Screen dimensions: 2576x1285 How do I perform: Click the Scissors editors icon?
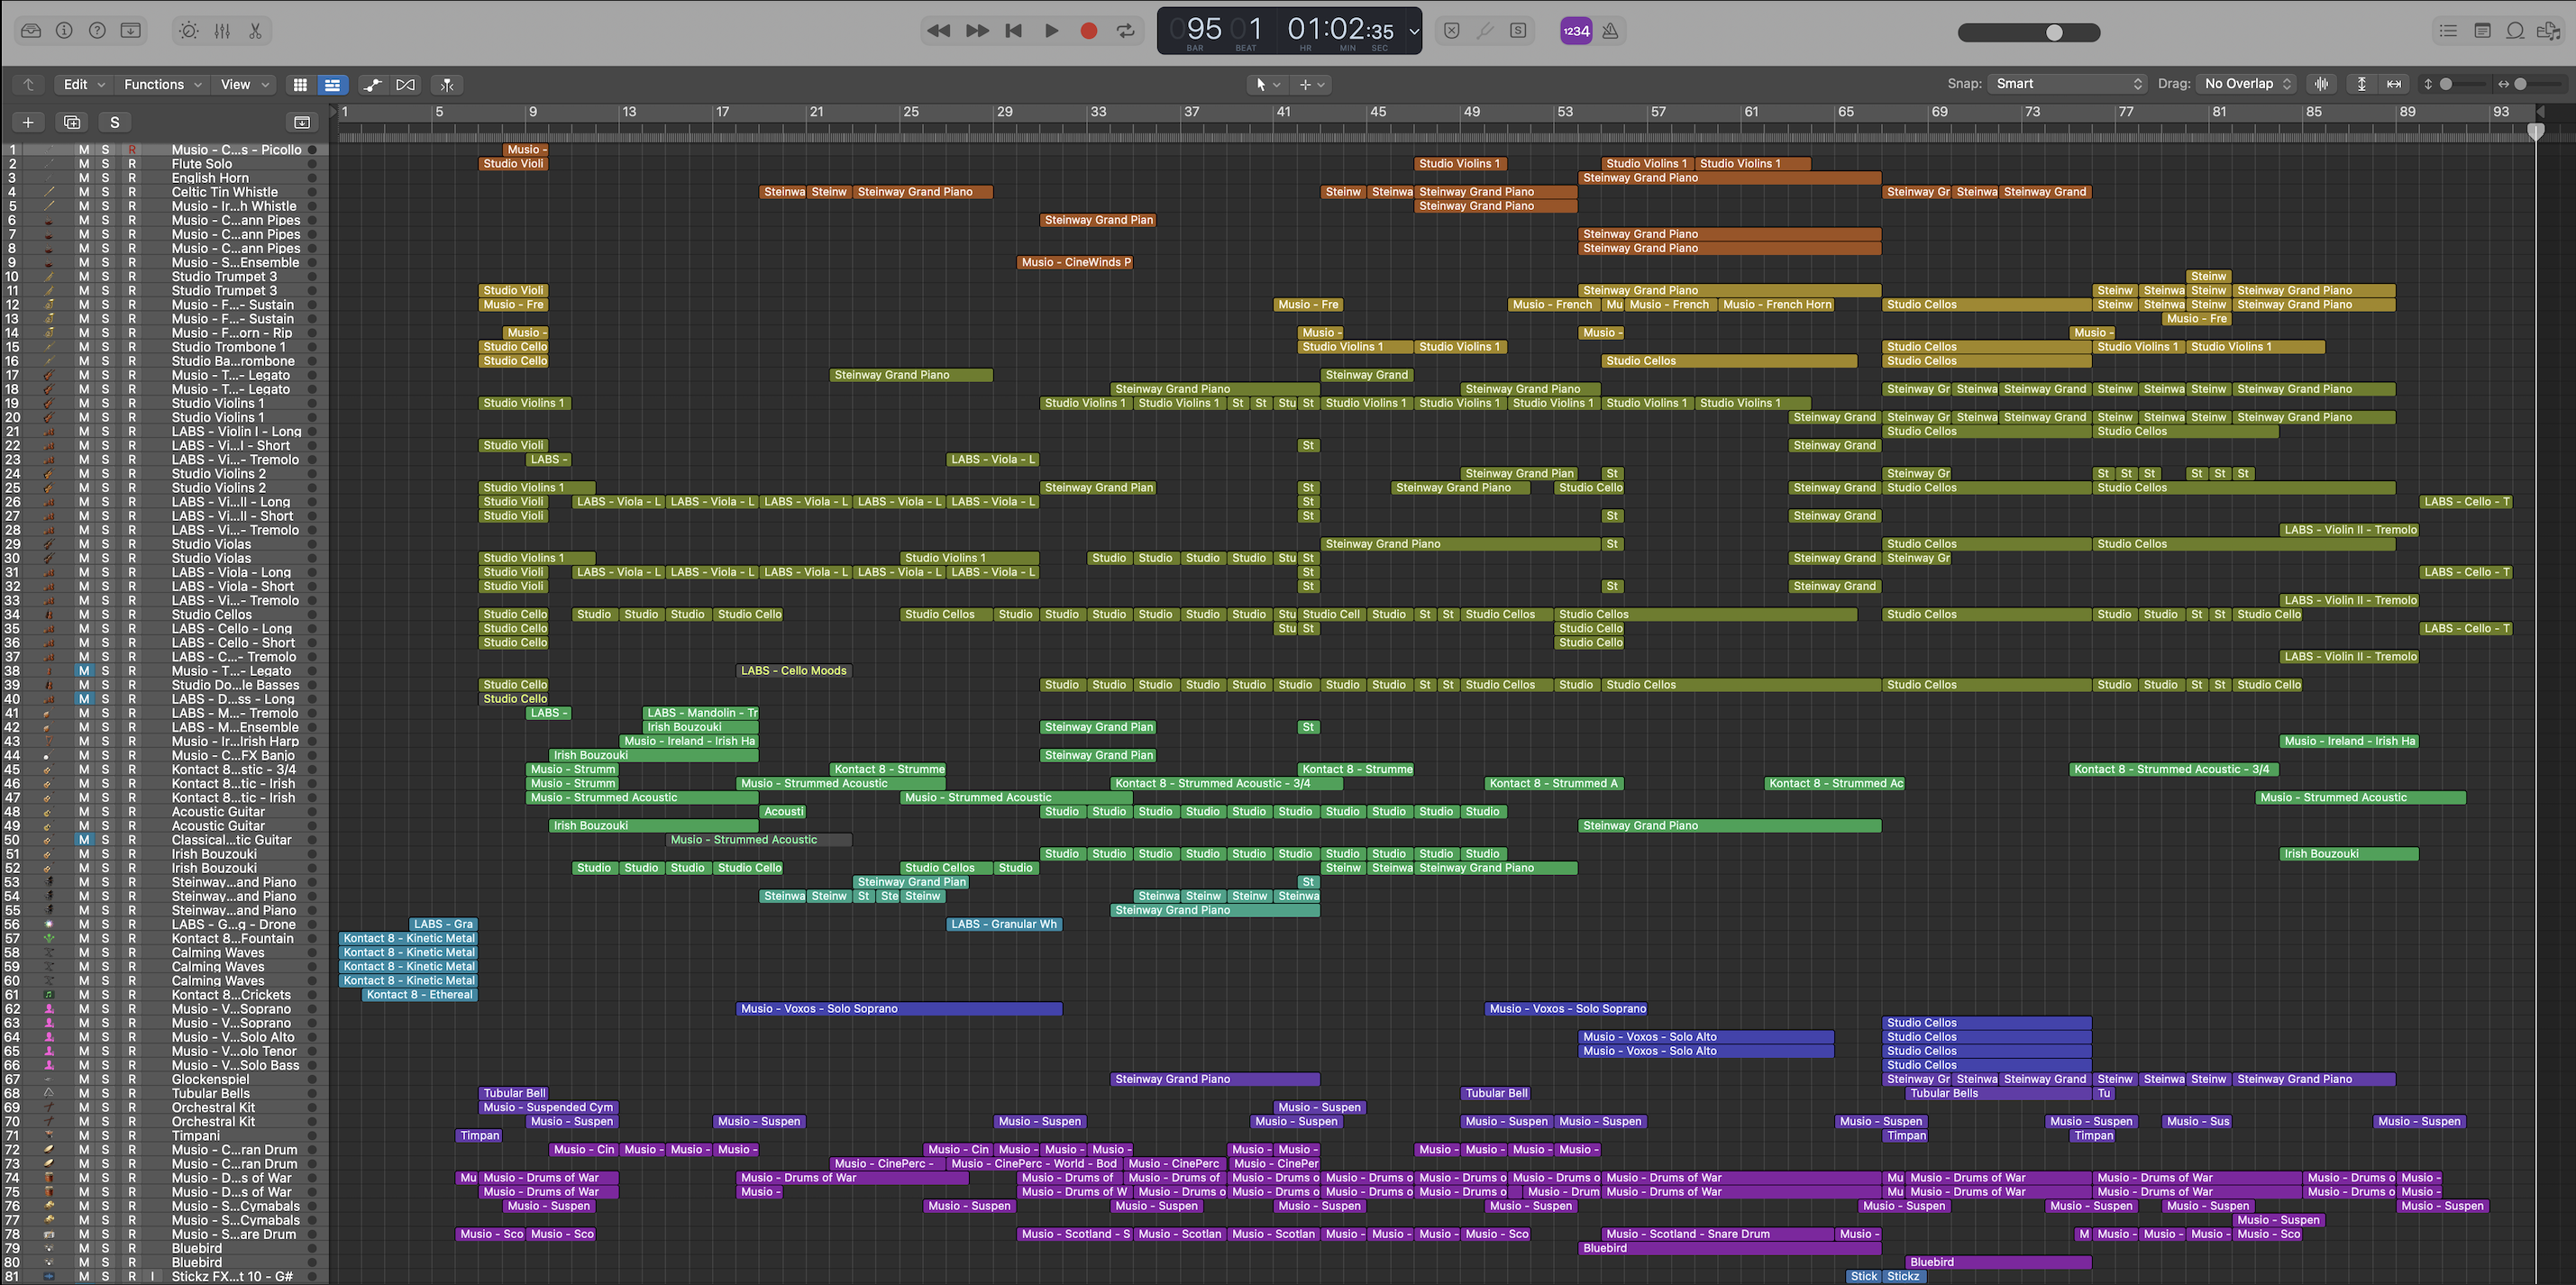coord(255,31)
